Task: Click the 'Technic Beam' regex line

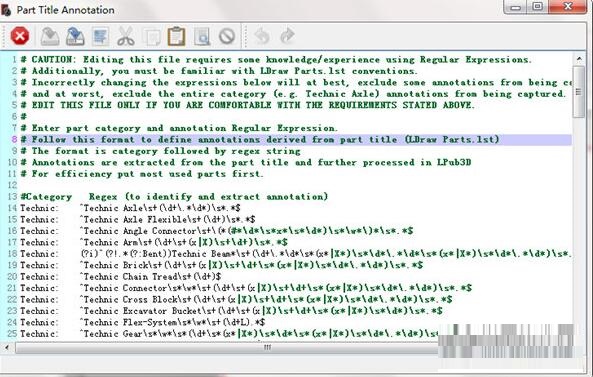Action: pos(296,254)
